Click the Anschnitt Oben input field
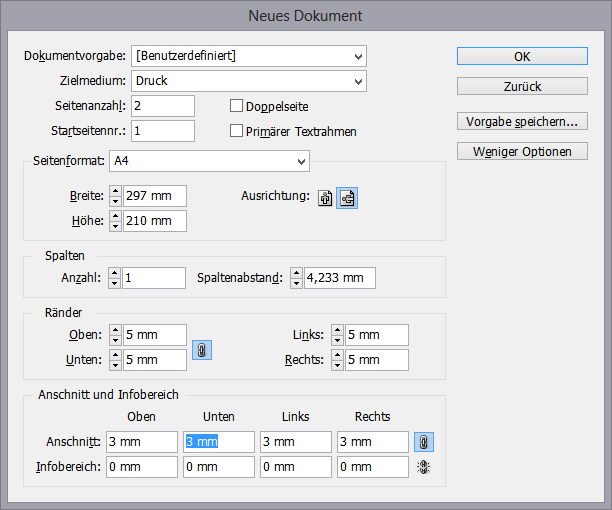The height and width of the screenshot is (510, 612). point(141,442)
